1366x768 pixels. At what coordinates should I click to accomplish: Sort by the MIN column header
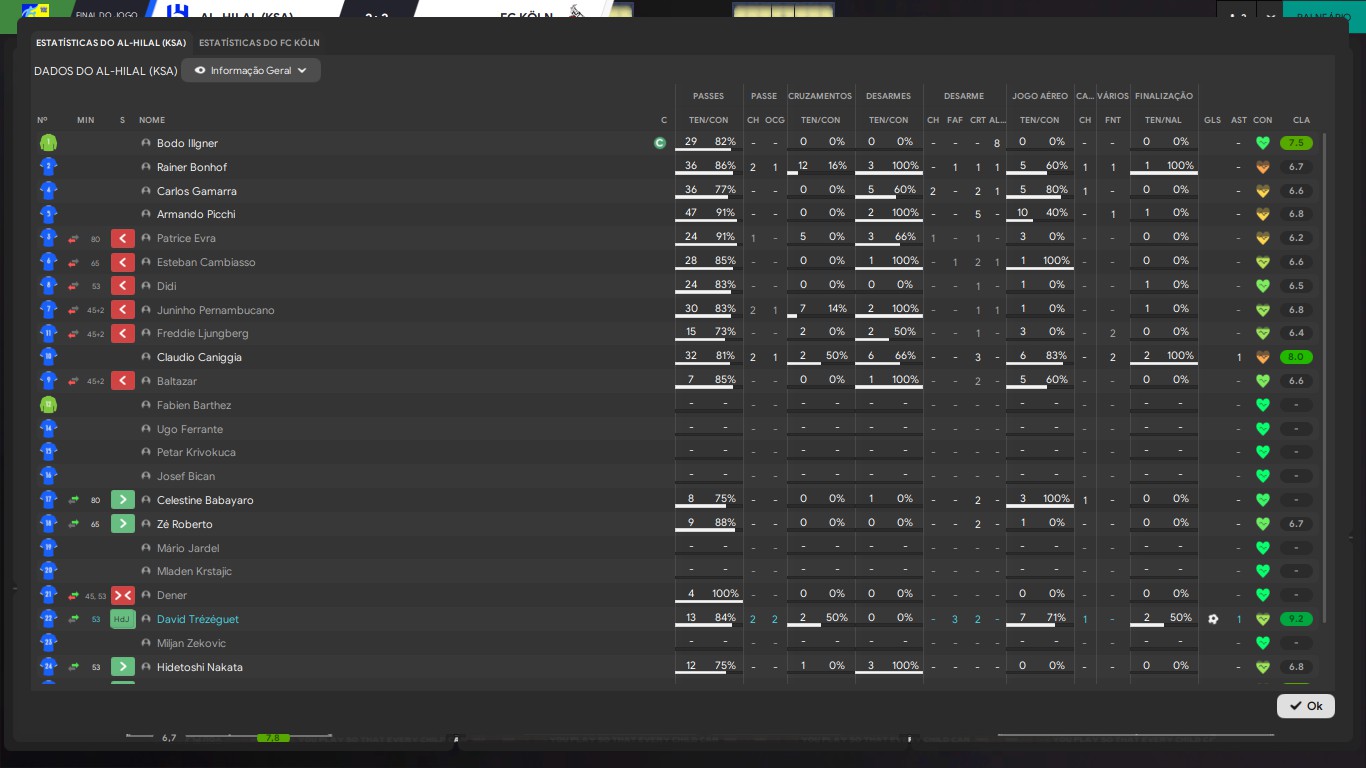(x=86, y=120)
